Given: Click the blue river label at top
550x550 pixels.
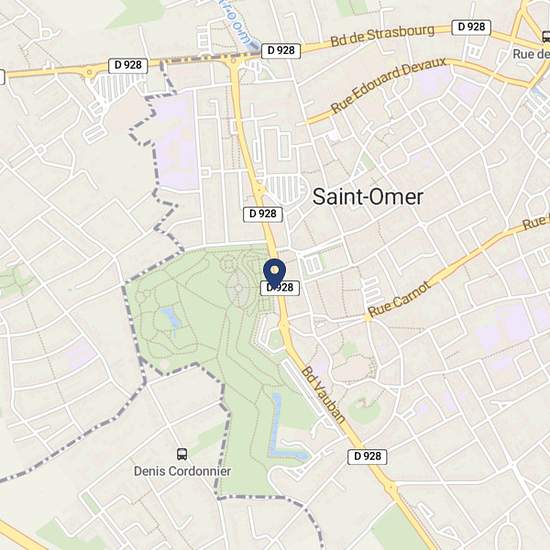Looking at the screenshot, I should point(239,23).
